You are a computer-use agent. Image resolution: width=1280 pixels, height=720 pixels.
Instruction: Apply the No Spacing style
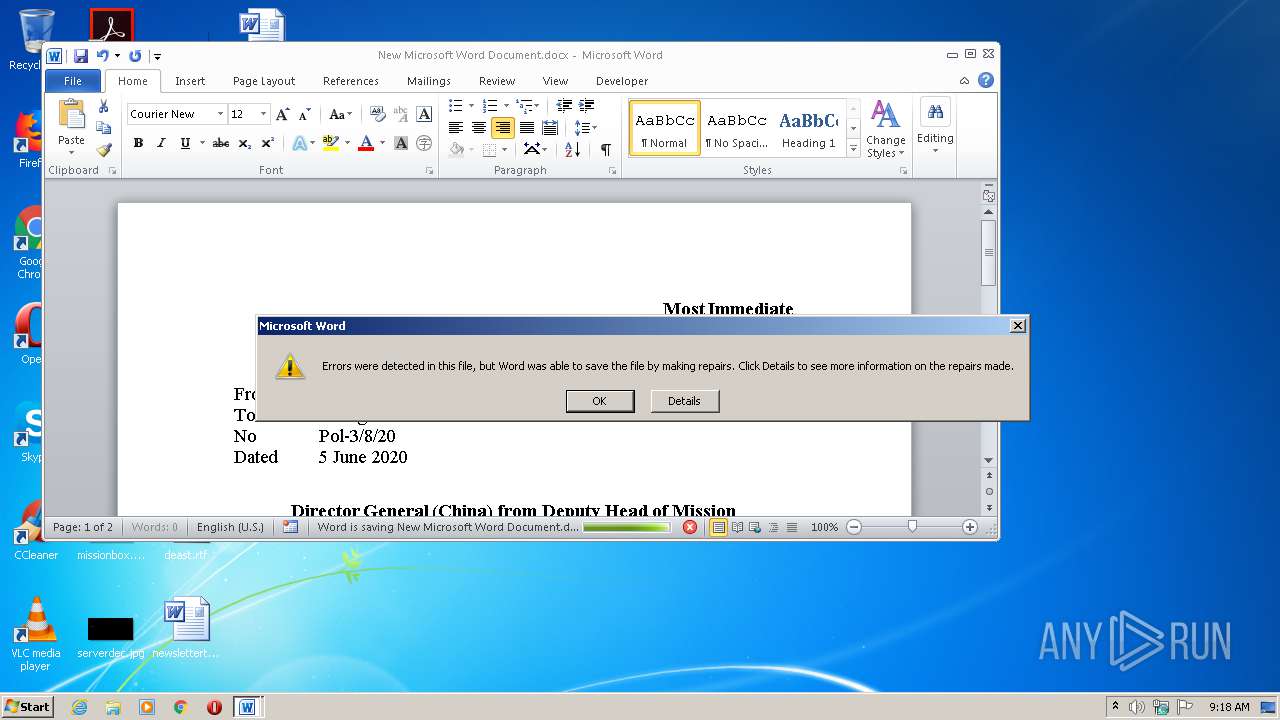(737, 128)
